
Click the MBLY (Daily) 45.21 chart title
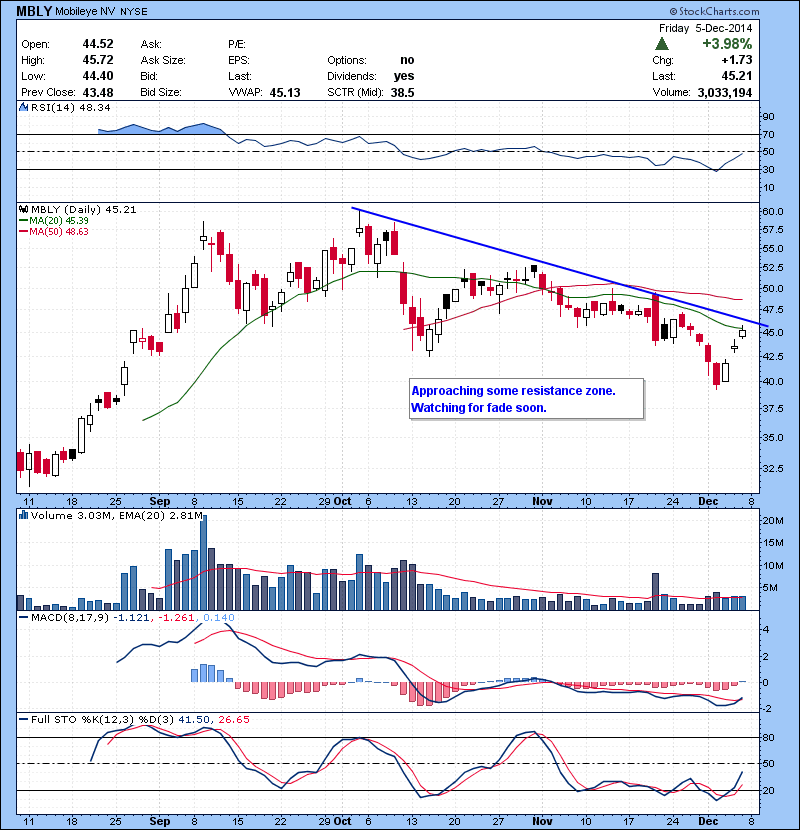click(84, 210)
